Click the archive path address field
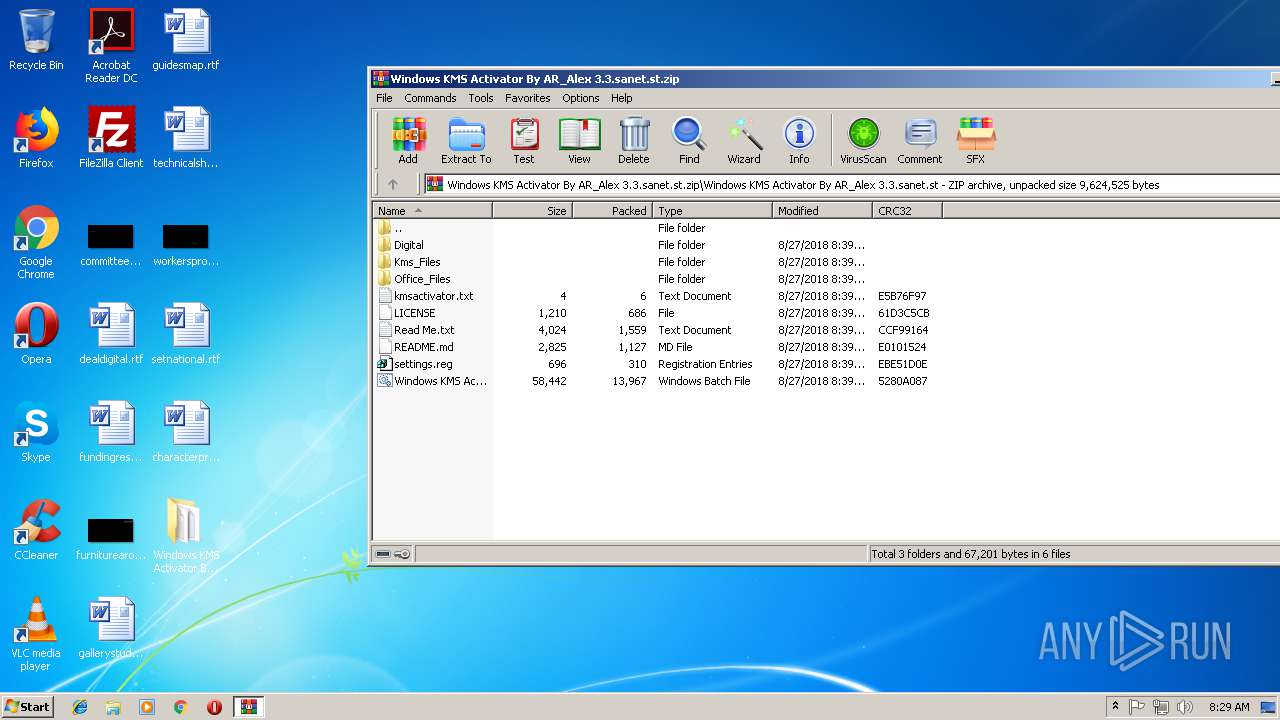 850,184
